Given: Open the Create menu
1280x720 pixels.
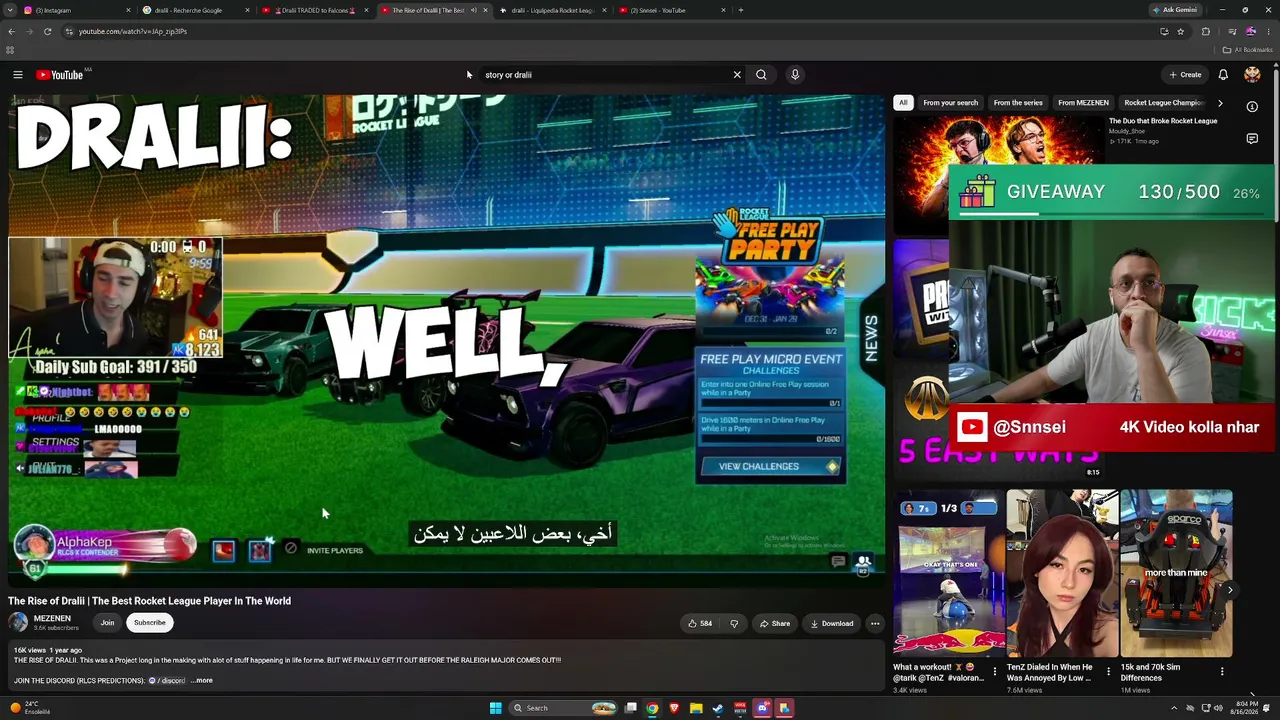Looking at the screenshot, I should point(1185,75).
